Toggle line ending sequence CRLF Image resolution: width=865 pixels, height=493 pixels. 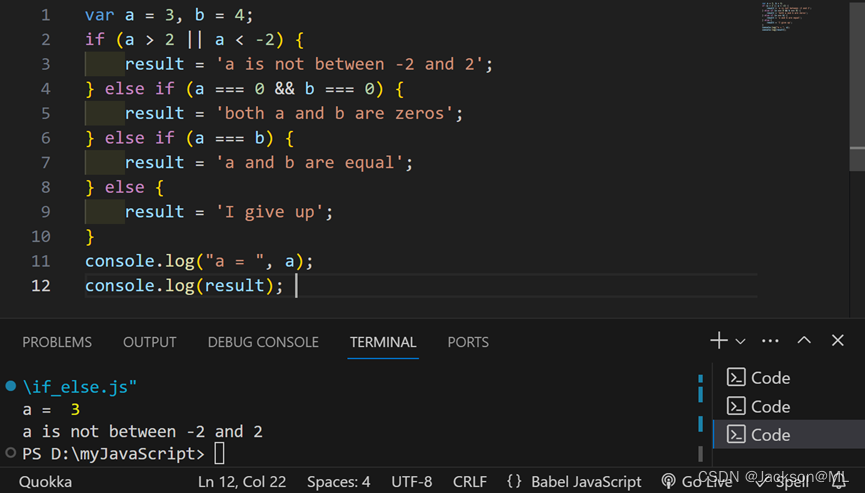tap(469, 482)
